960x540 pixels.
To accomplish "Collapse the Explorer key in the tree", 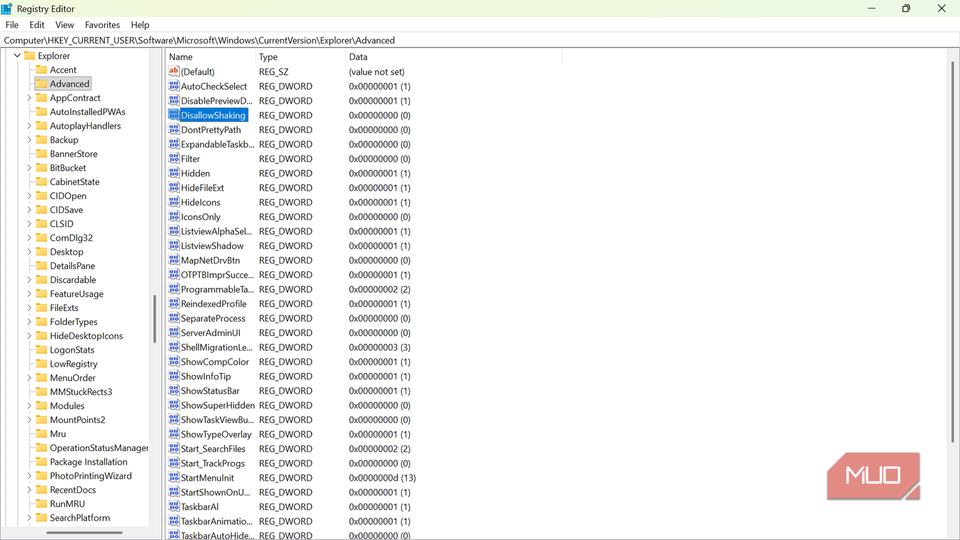I will pyautogui.click(x=17, y=56).
